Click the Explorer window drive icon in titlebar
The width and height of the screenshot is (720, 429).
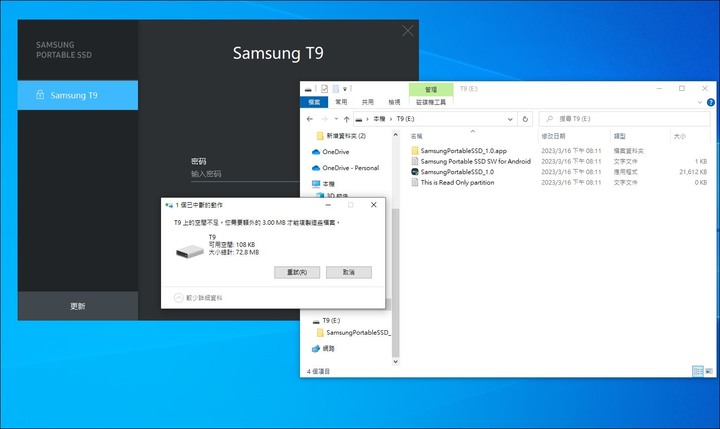point(308,89)
